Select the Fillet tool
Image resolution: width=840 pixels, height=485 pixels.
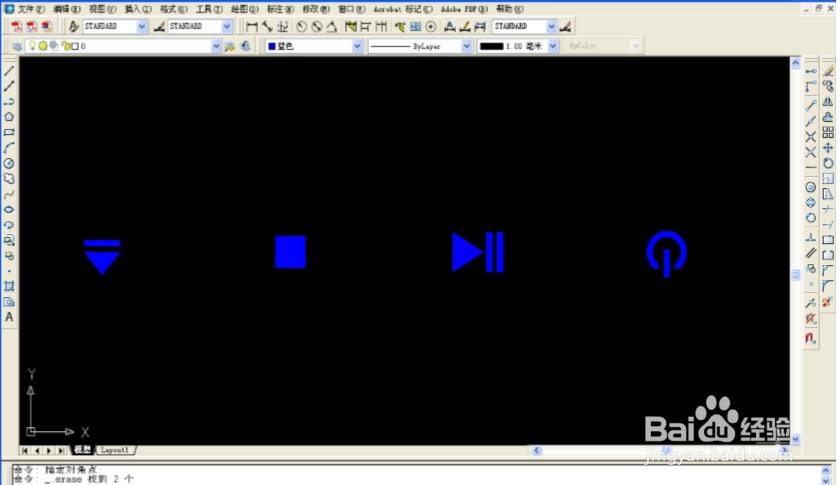[x=828, y=286]
